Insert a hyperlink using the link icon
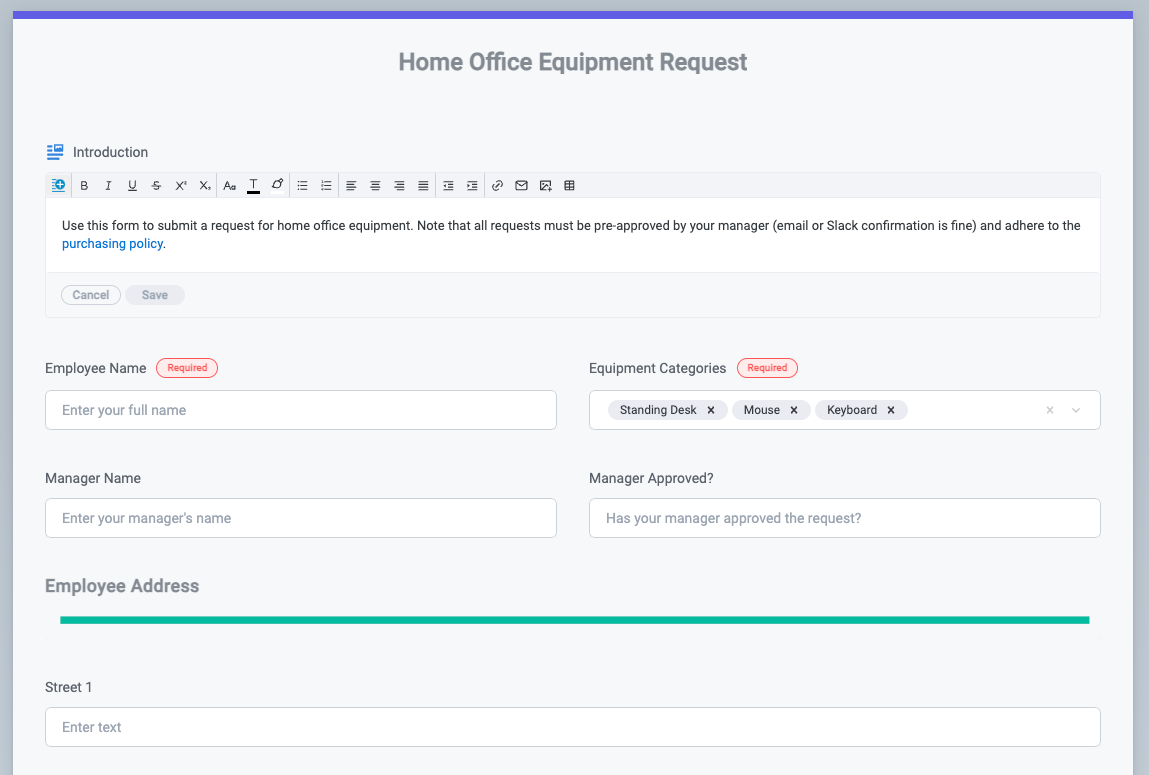The width and height of the screenshot is (1149, 775). [x=497, y=185]
